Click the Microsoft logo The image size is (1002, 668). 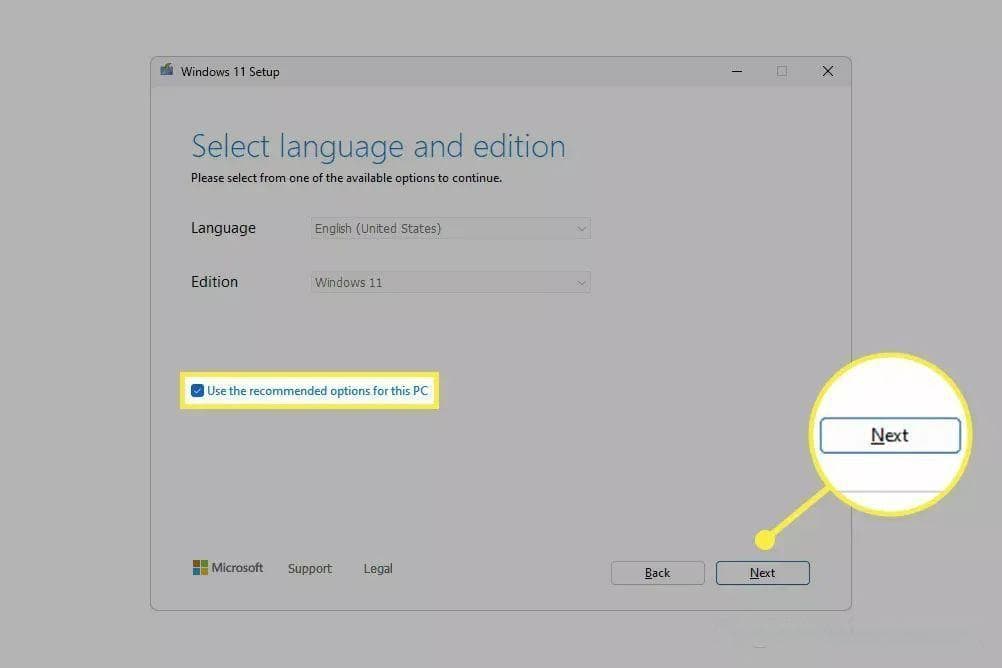227,568
